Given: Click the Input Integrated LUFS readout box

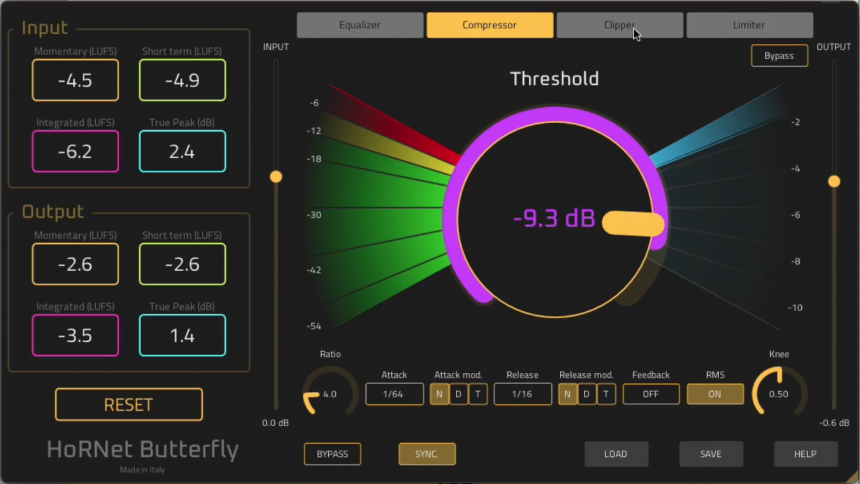Looking at the screenshot, I should [x=75, y=151].
